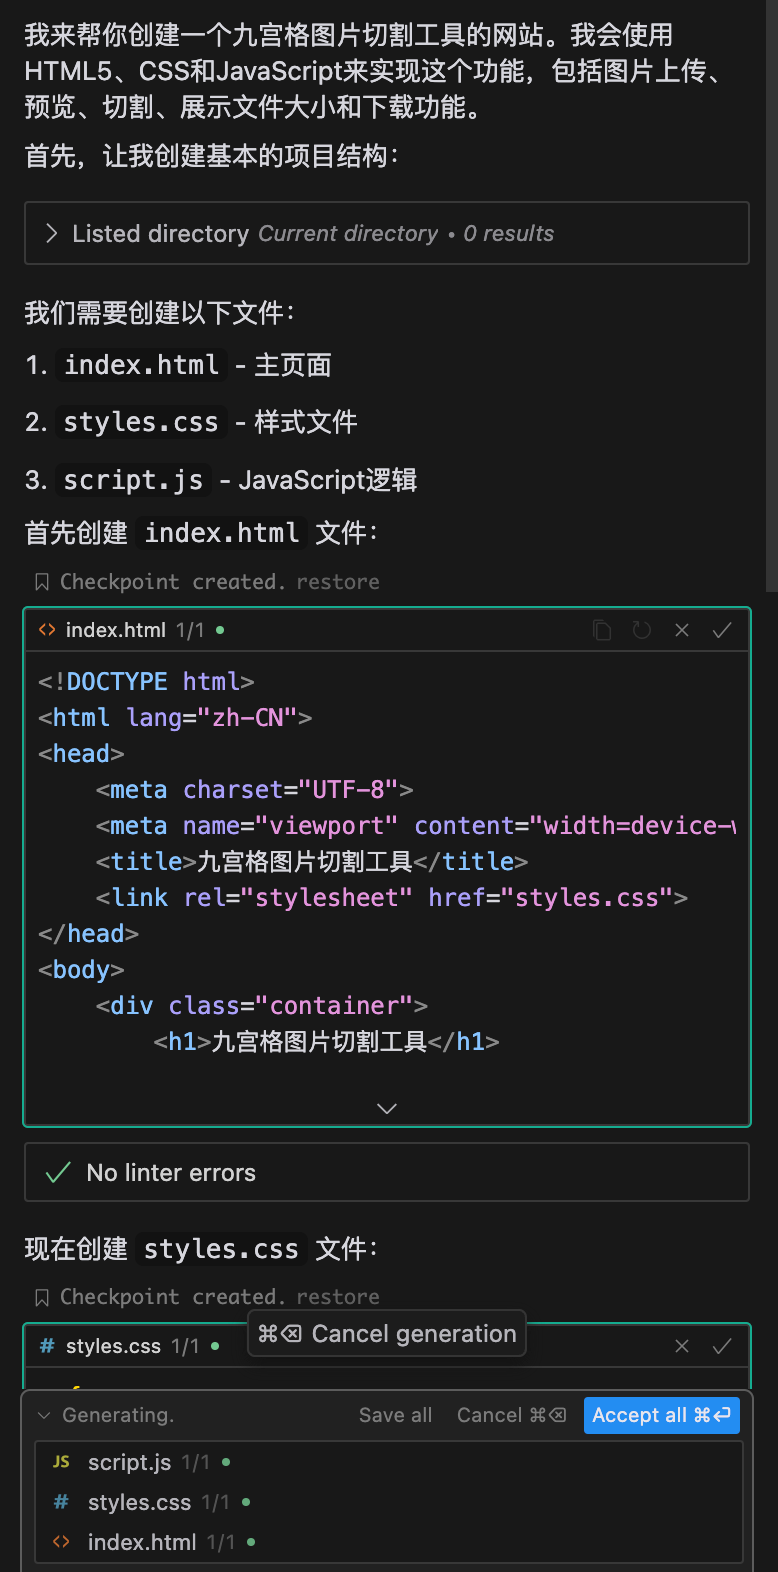Collapse the Generating file list chevron
778x1572 pixels.
click(x=44, y=1416)
